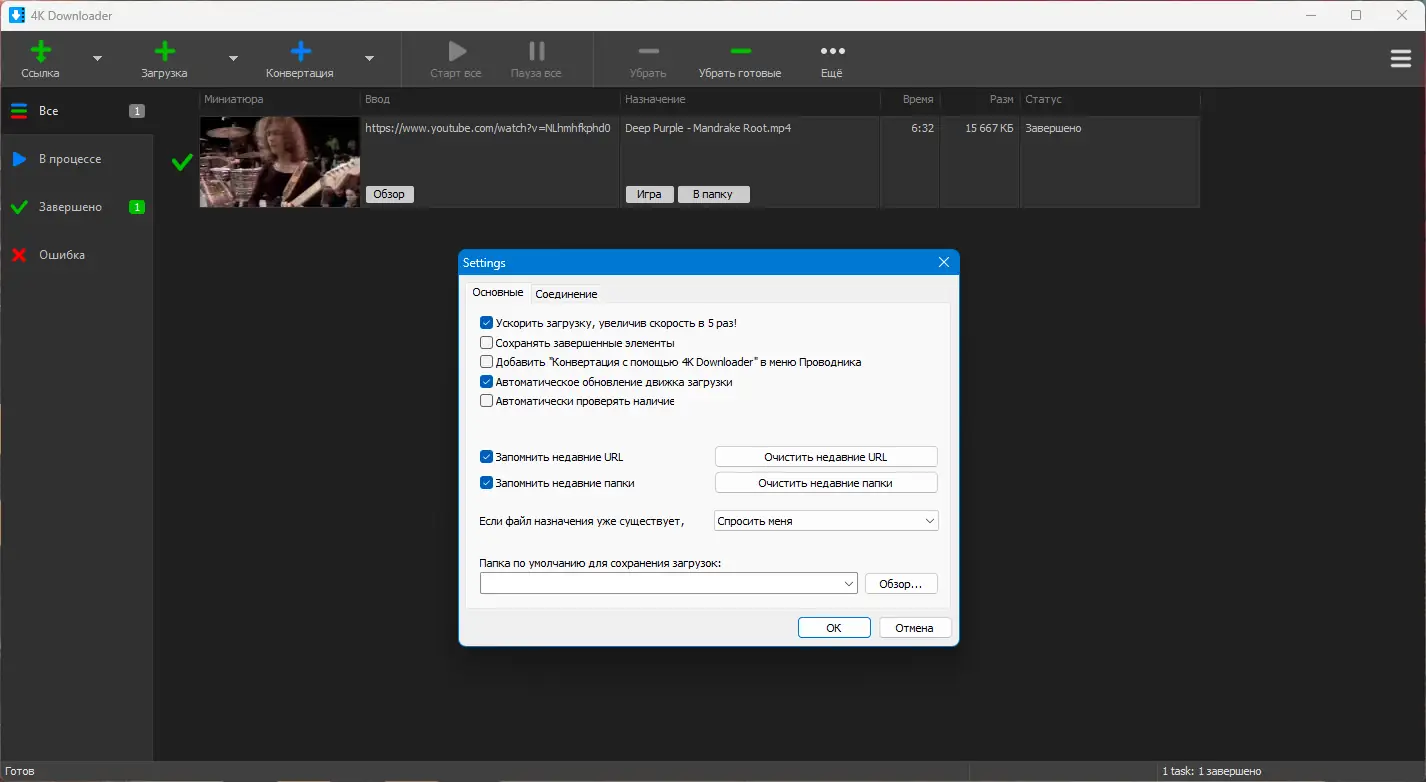The width and height of the screenshot is (1426, 782).
Task: Click the Готов status bar text
Action: pyautogui.click(x=20, y=772)
